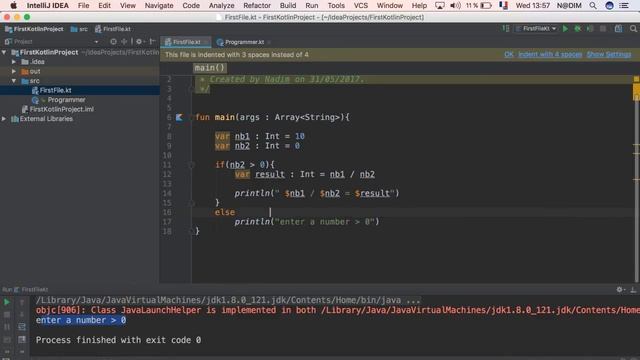Click the battery status icon
The width and height of the screenshot is (640, 360).
(486, 6)
